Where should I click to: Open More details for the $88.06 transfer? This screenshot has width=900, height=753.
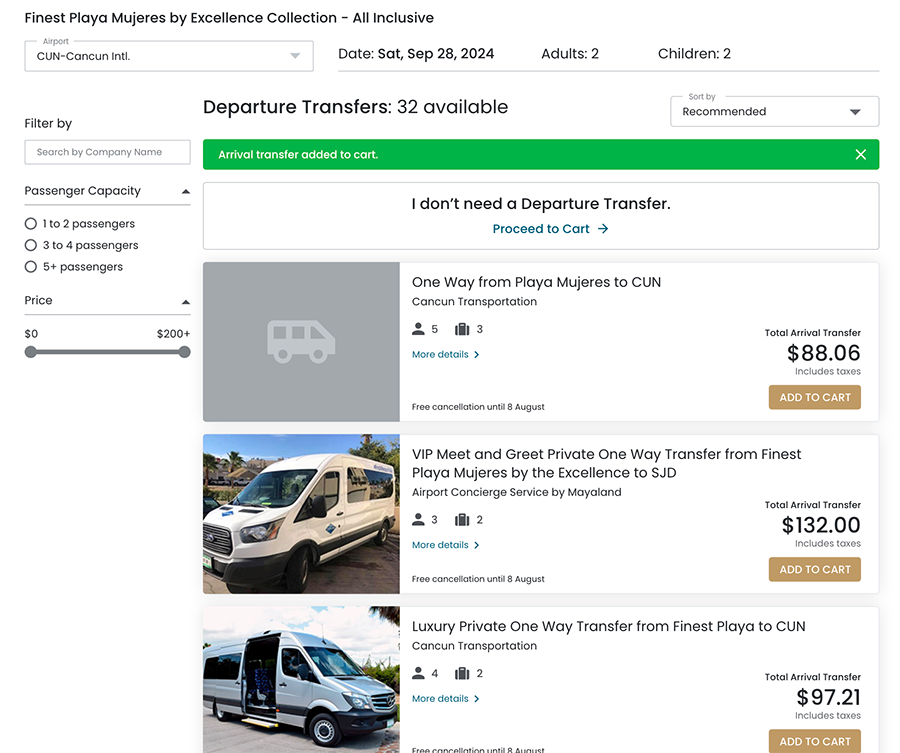point(445,355)
